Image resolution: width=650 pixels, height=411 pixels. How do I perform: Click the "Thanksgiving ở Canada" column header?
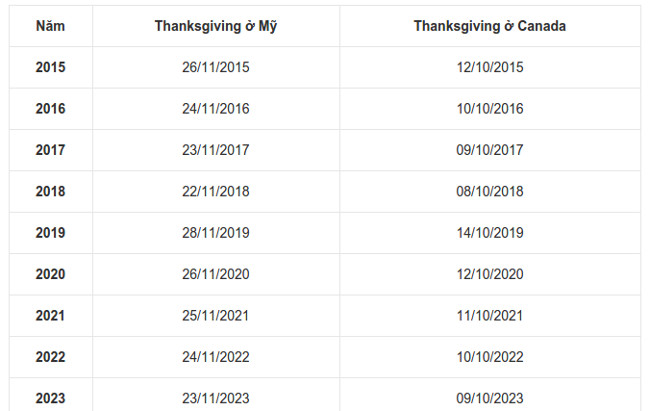[x=490, y=26]
